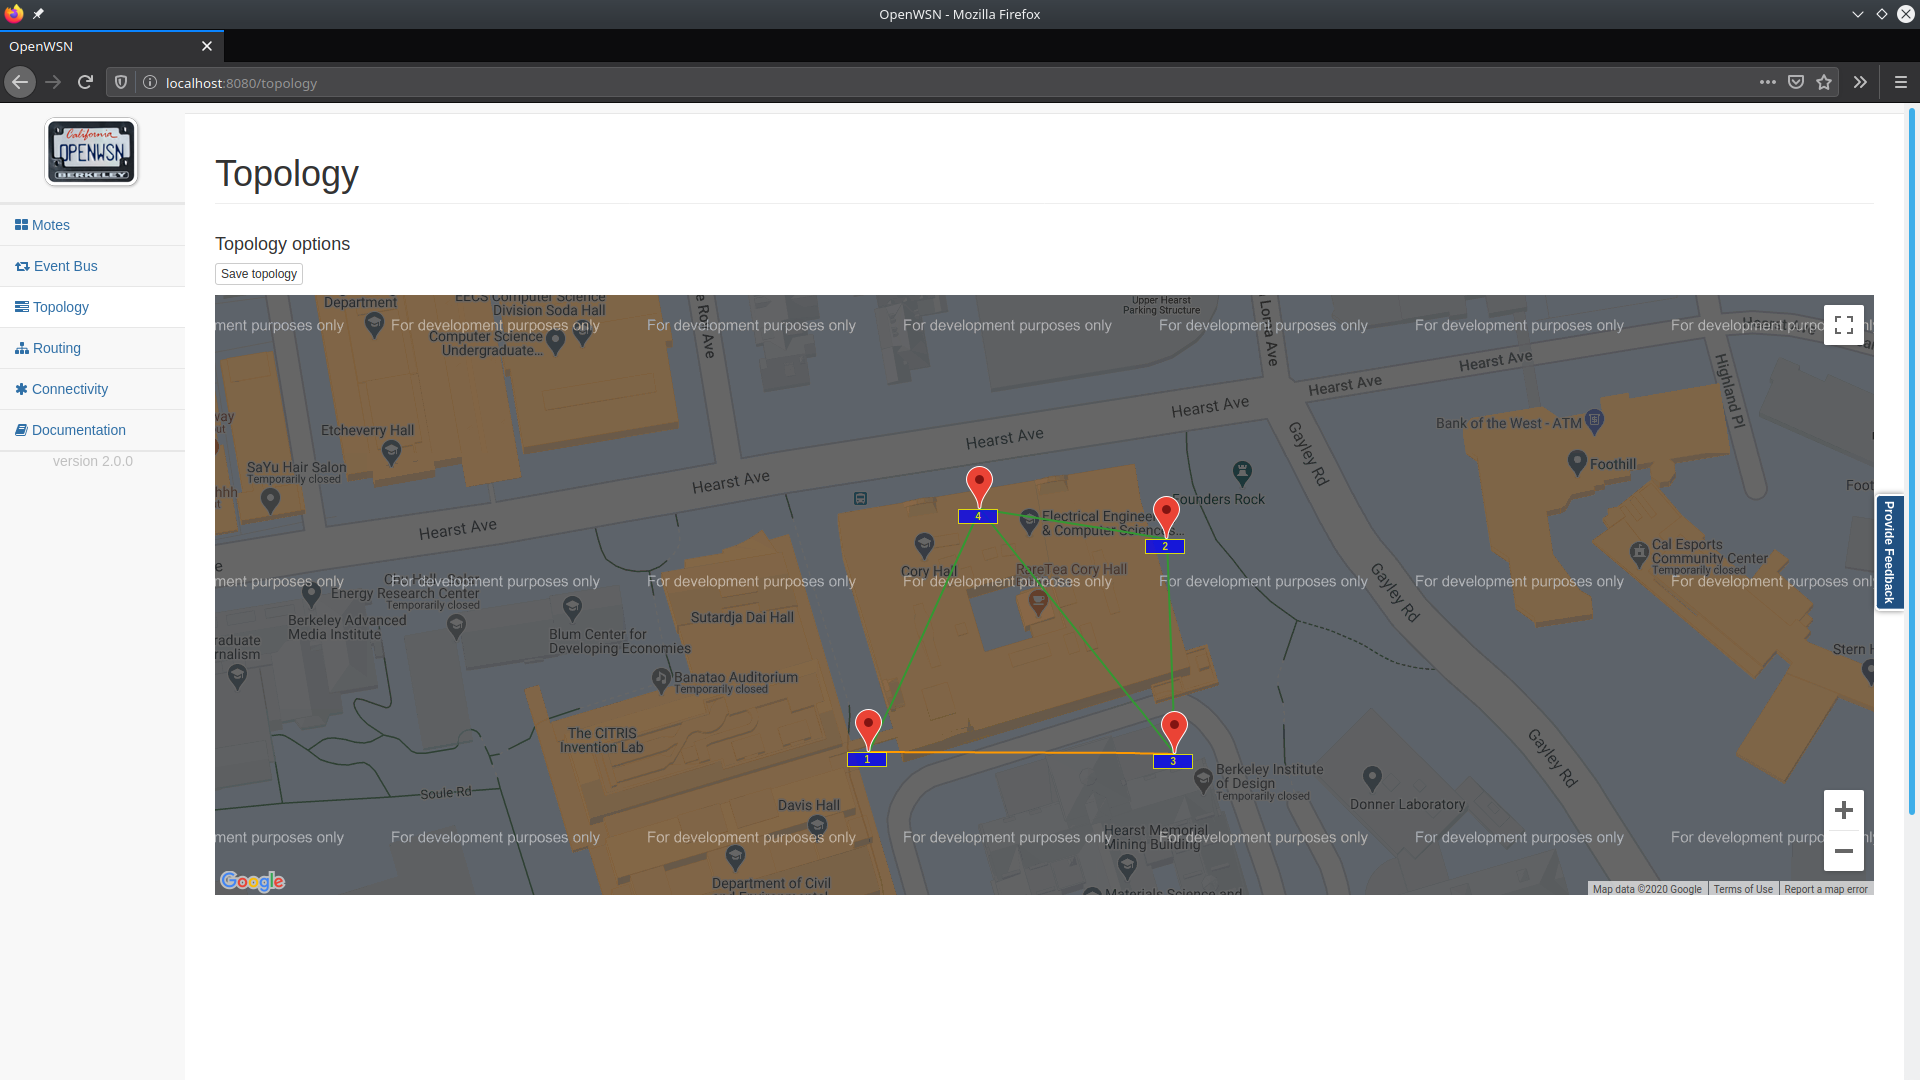Click the Banatao Auditorium map pin

[661, 680]
